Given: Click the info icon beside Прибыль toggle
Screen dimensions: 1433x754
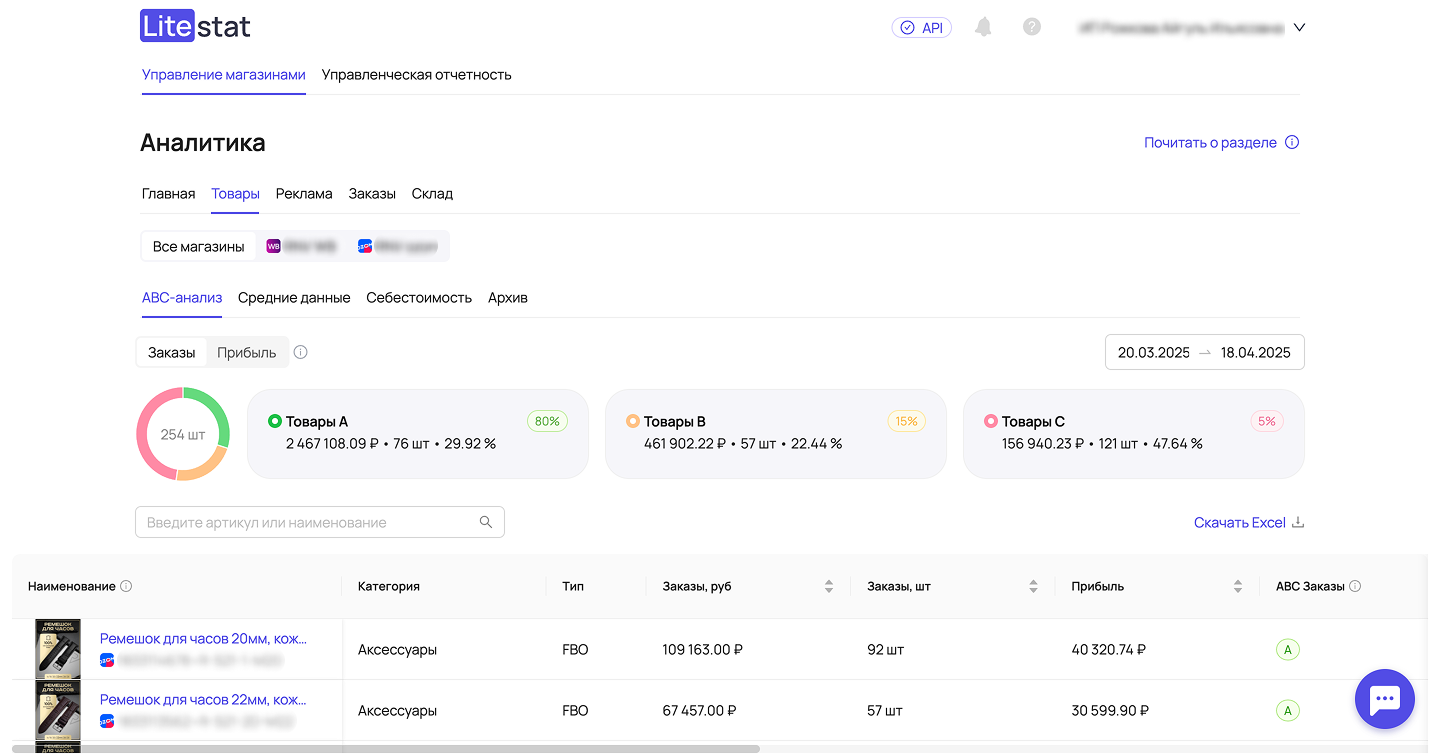Looking at the screenshot, I should coord(301,352).
